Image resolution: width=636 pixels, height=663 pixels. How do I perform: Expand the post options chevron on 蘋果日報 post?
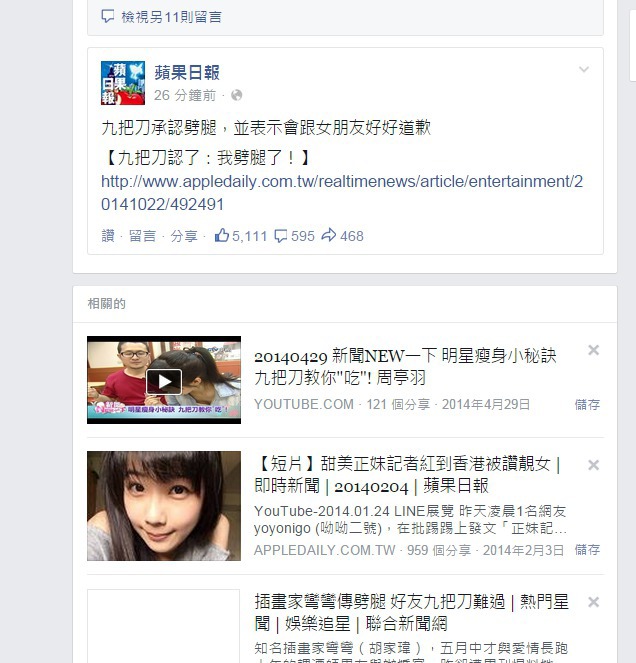tap(584, 69)
